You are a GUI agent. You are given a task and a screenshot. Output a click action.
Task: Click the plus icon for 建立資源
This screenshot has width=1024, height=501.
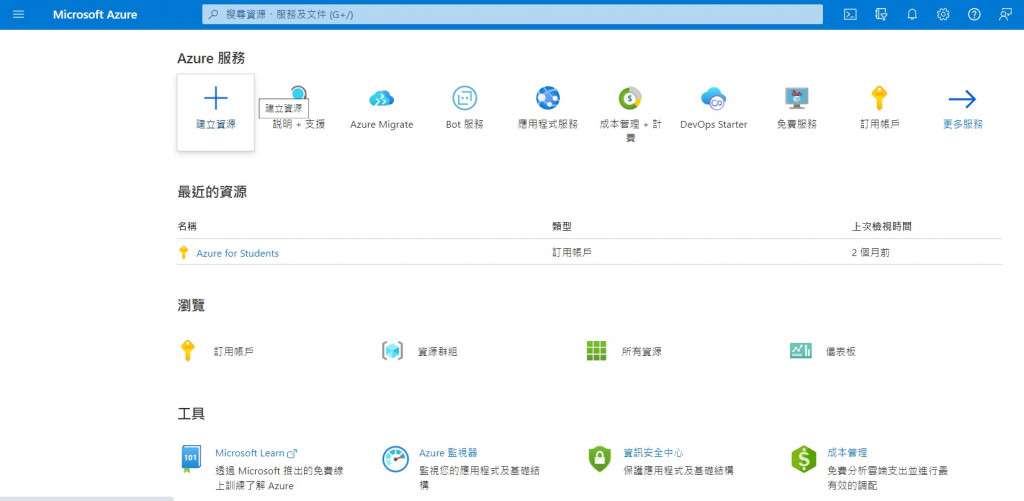[x=216, y=98]
